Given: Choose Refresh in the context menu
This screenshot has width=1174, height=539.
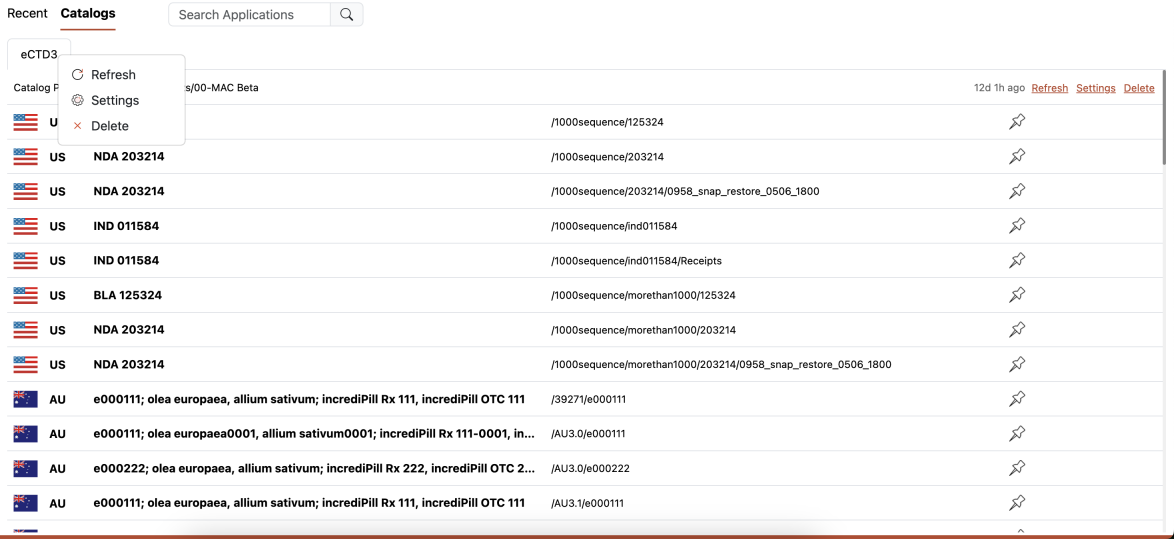Looking at the screenshot, I should point(112,75).
